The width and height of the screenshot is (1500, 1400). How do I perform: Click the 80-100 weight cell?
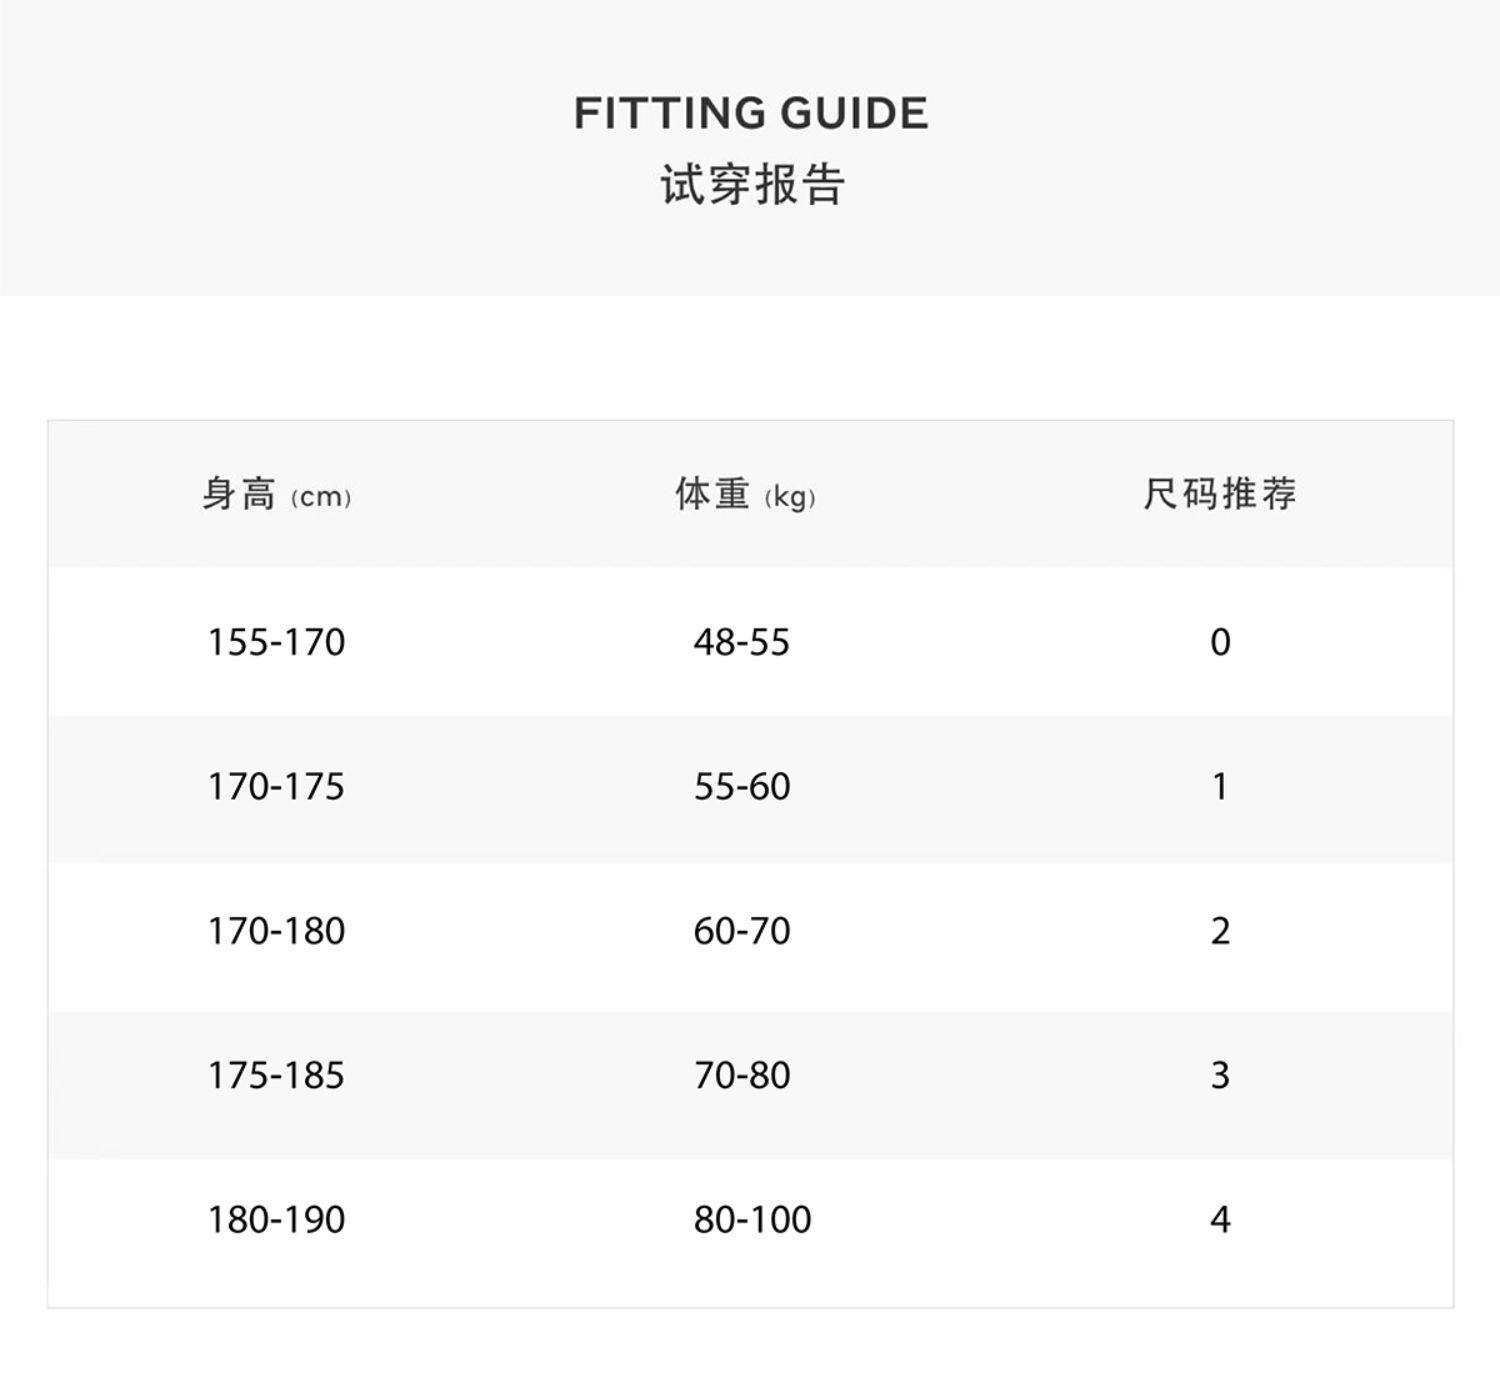[x=752, y=1220]
